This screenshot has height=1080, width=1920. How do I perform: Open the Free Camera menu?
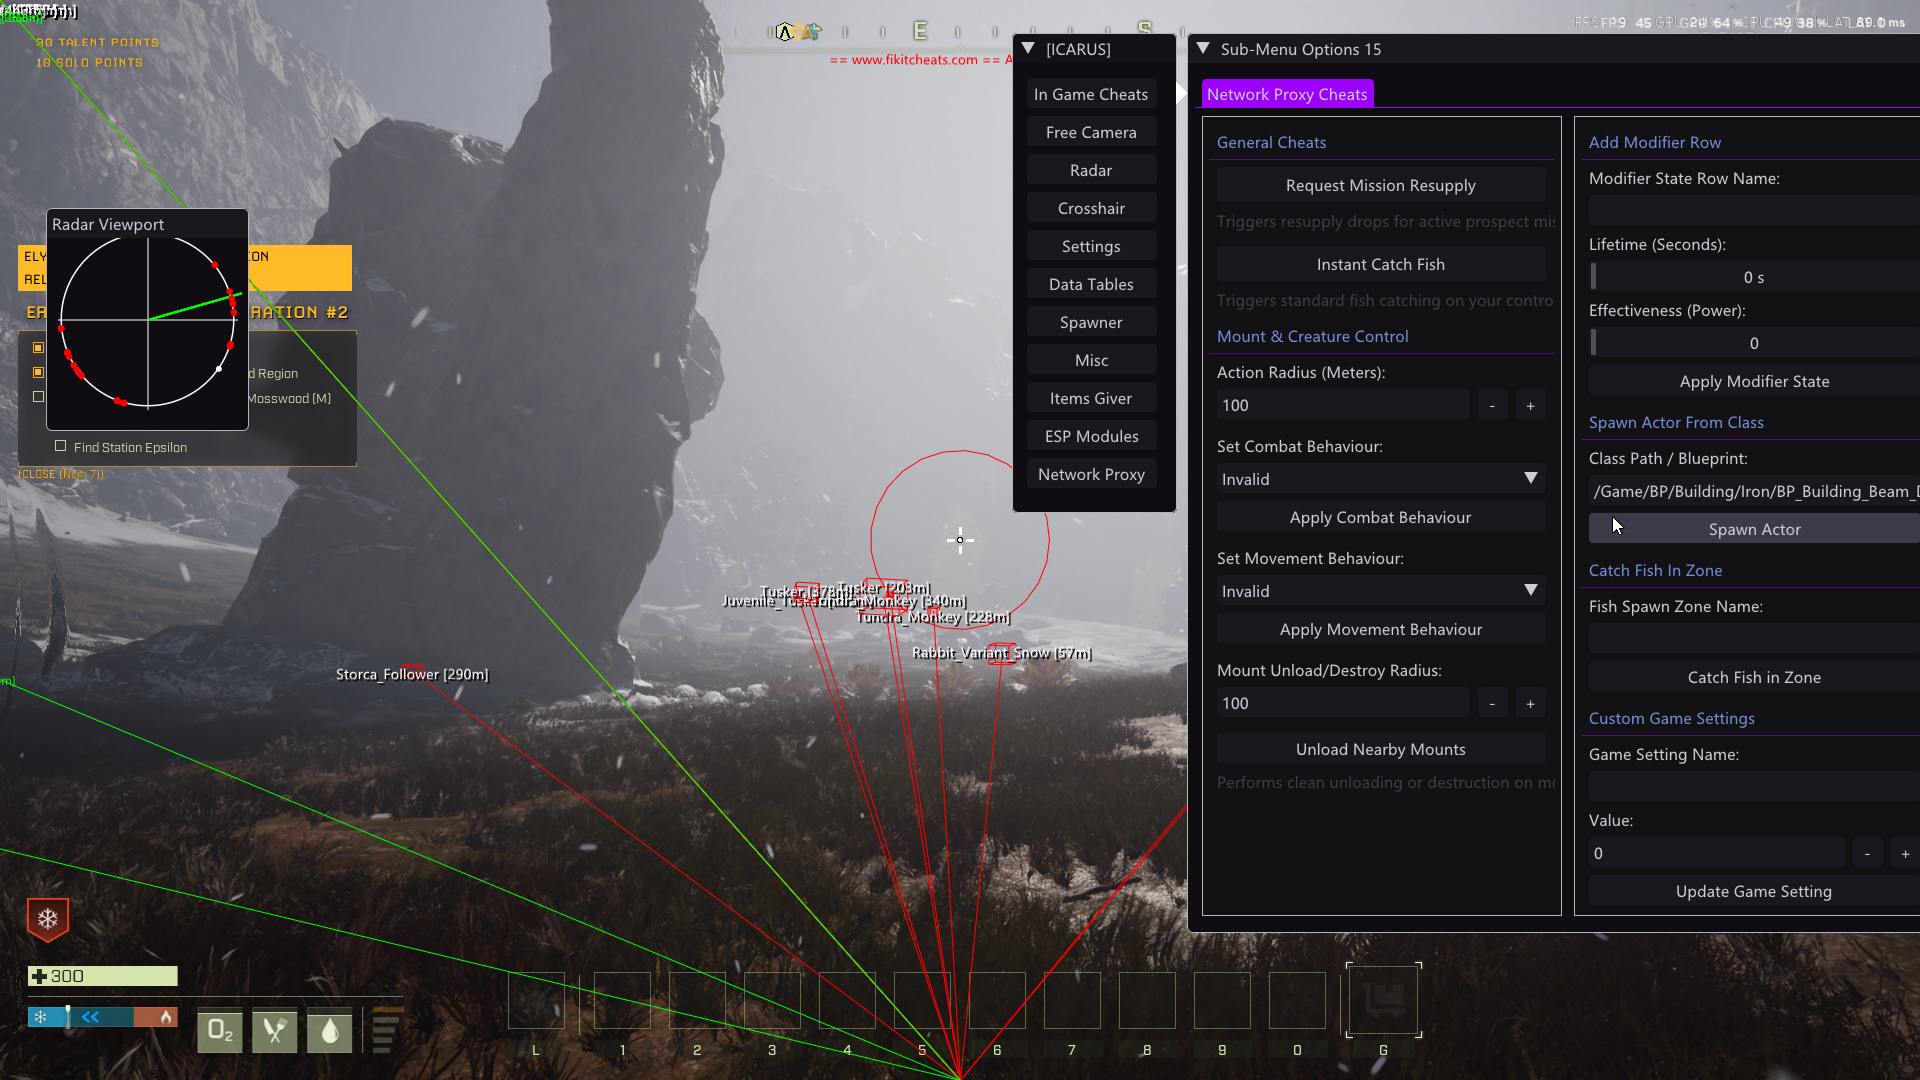pyautogui.click(x=1091, y=132)
